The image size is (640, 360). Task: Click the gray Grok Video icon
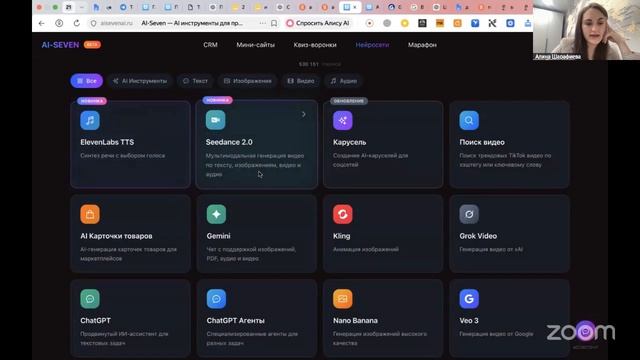coord(469,214)
